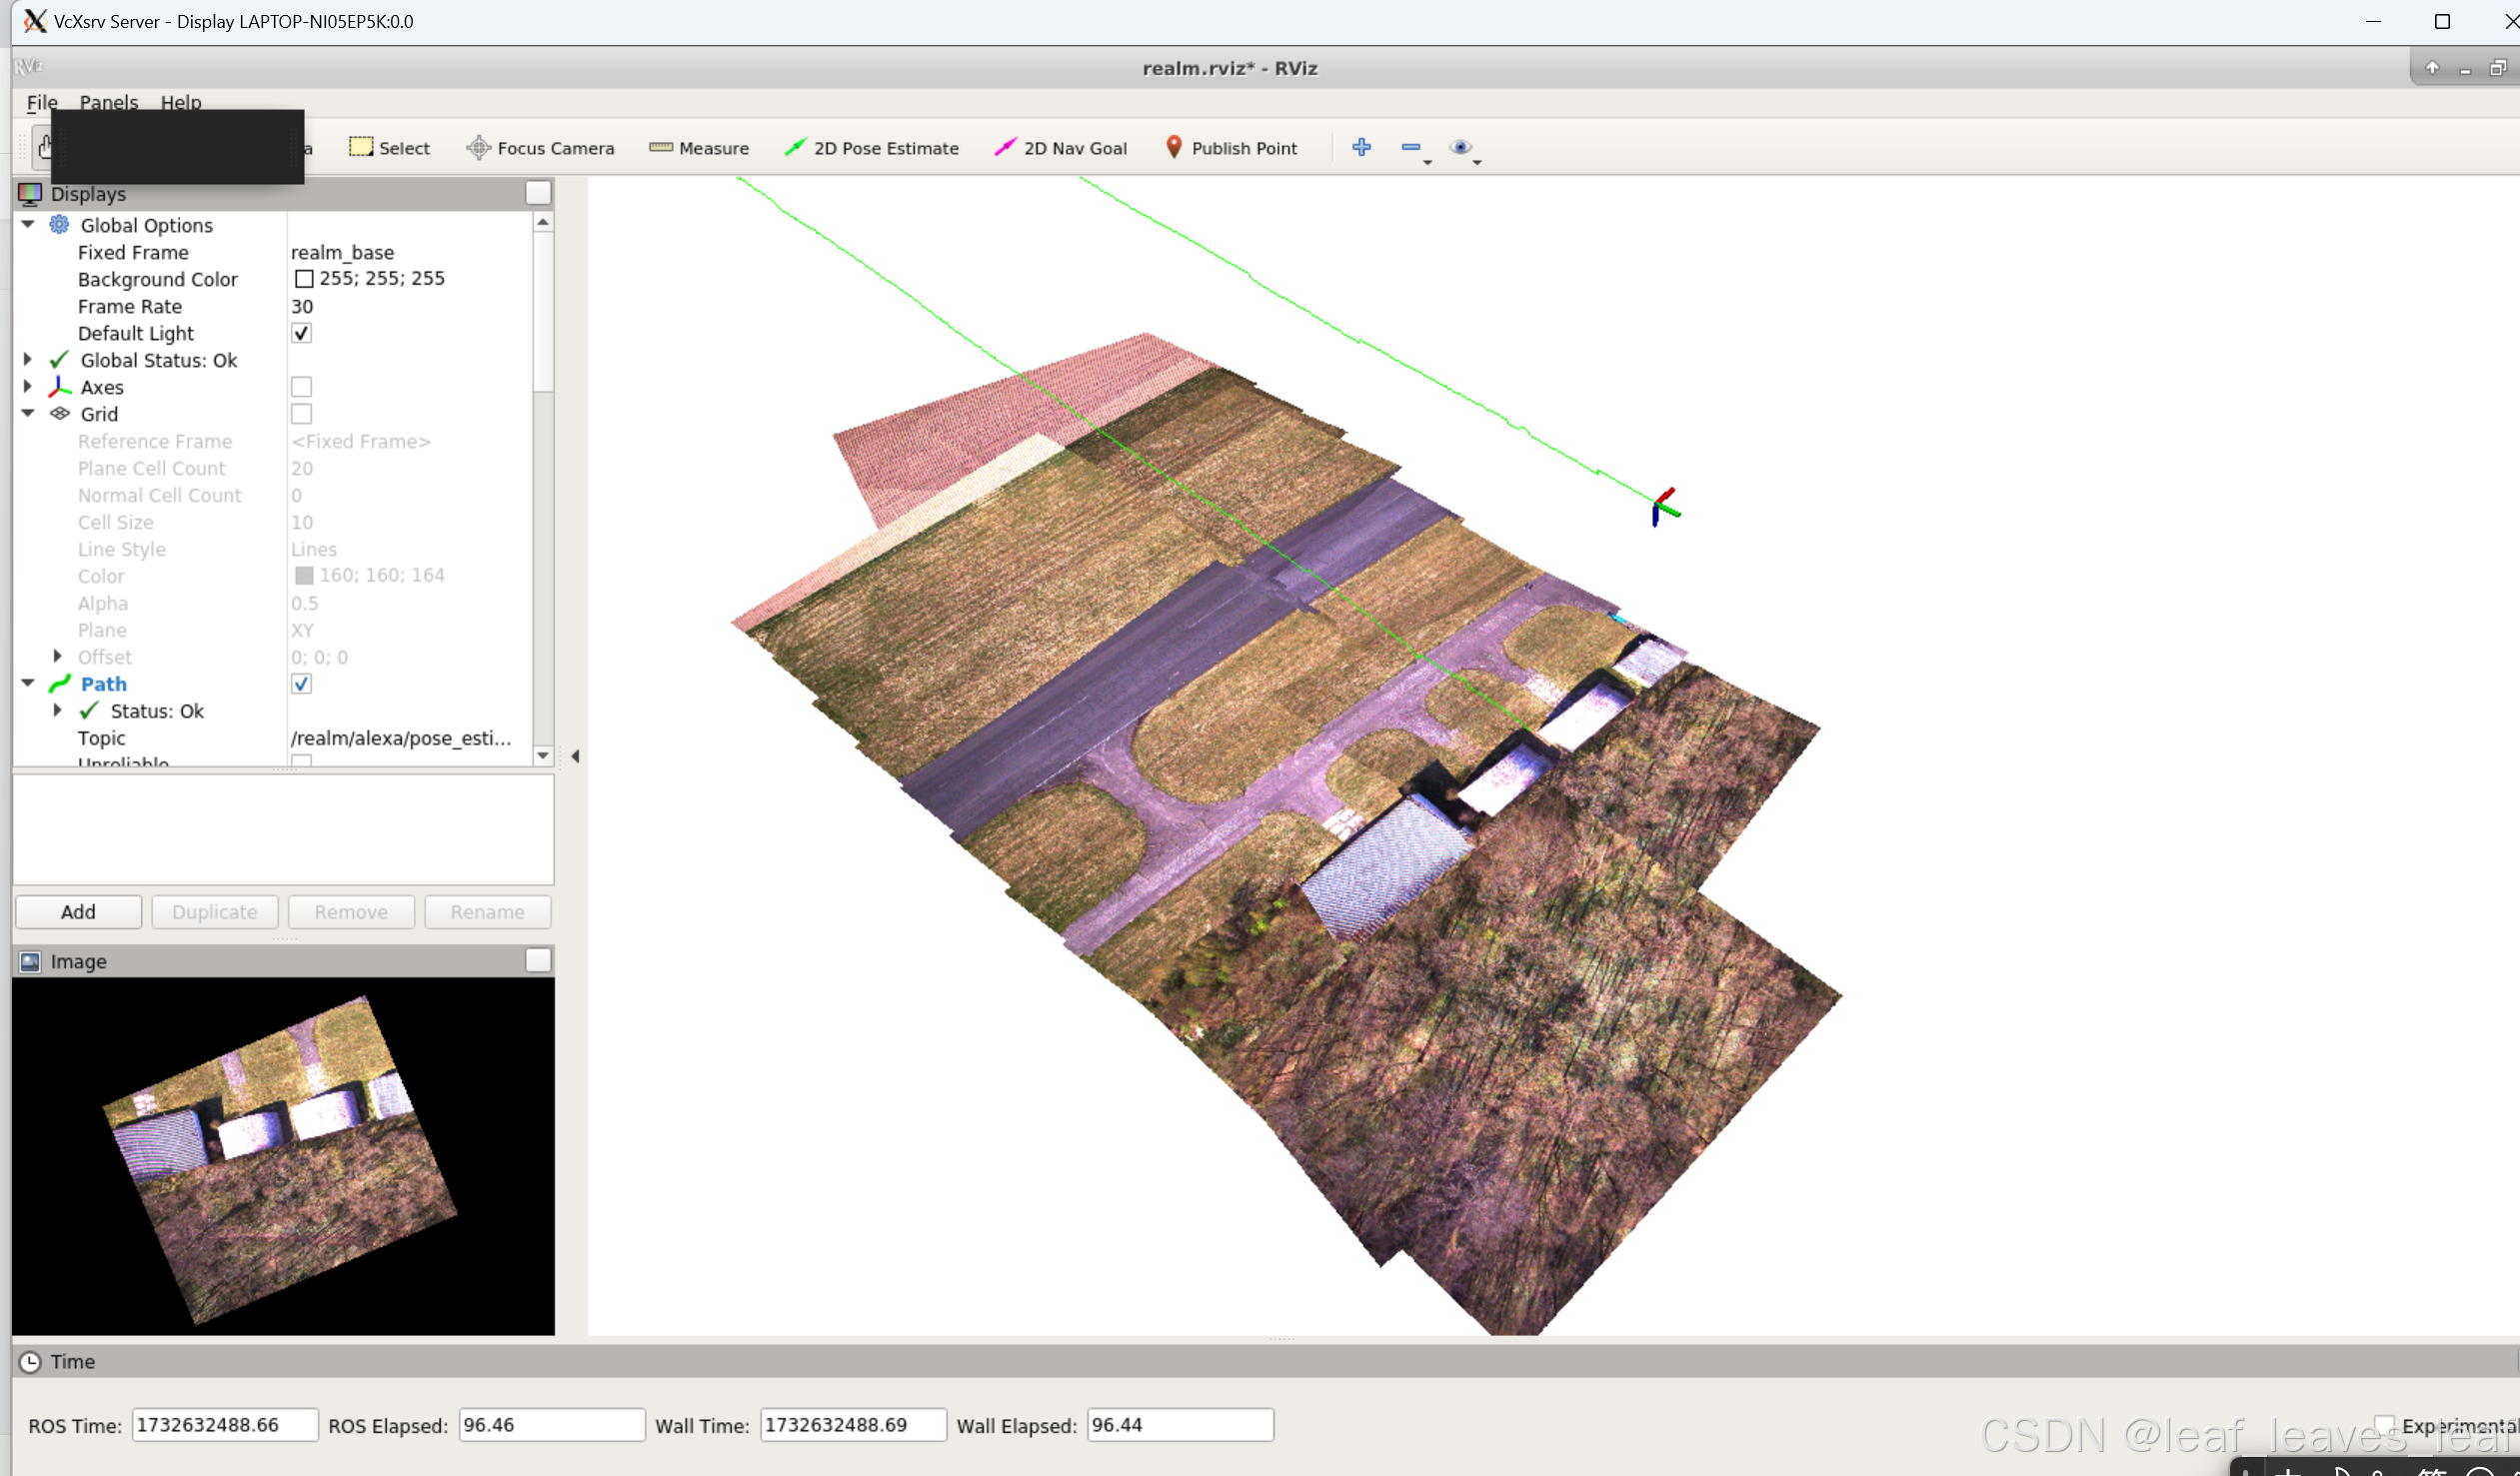Collapse the Global Options tree node
This screenshot has width=2520, height=1476.
coord(28,225)
